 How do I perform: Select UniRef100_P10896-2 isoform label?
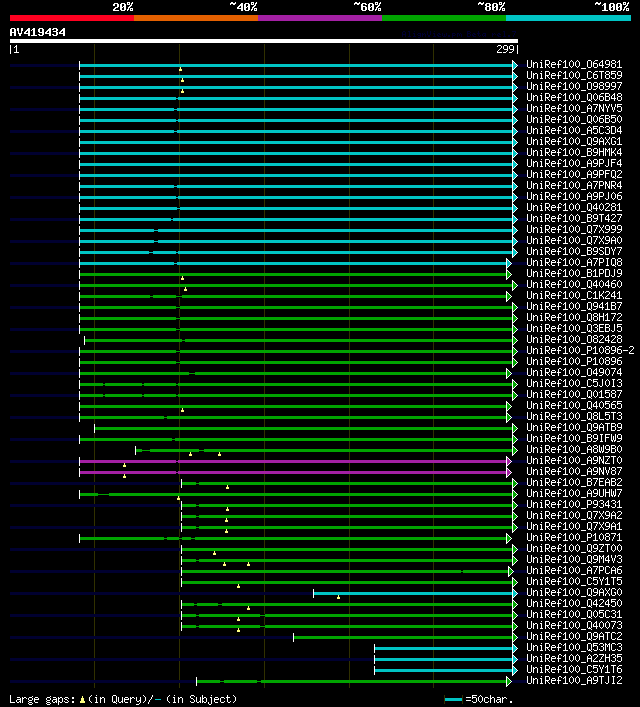pos(580,351)
